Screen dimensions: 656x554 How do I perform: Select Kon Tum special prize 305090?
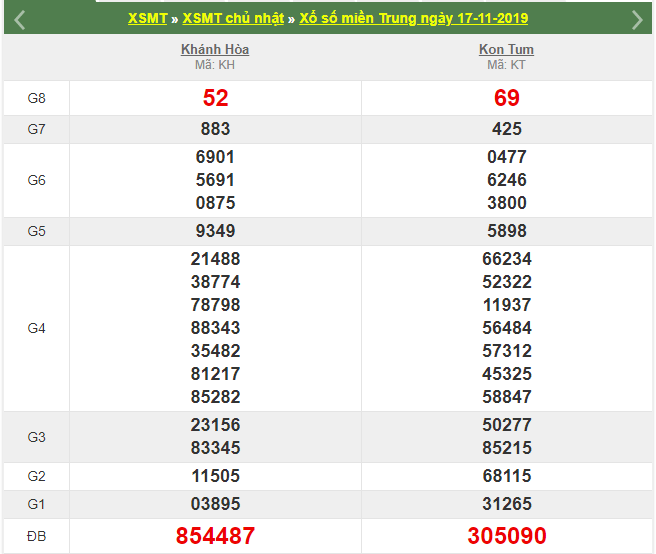(507, 536)
